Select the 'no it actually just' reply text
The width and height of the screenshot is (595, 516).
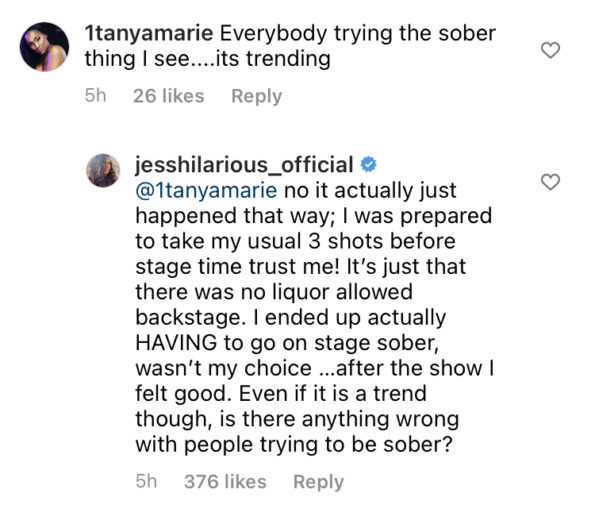coord(370,190)
